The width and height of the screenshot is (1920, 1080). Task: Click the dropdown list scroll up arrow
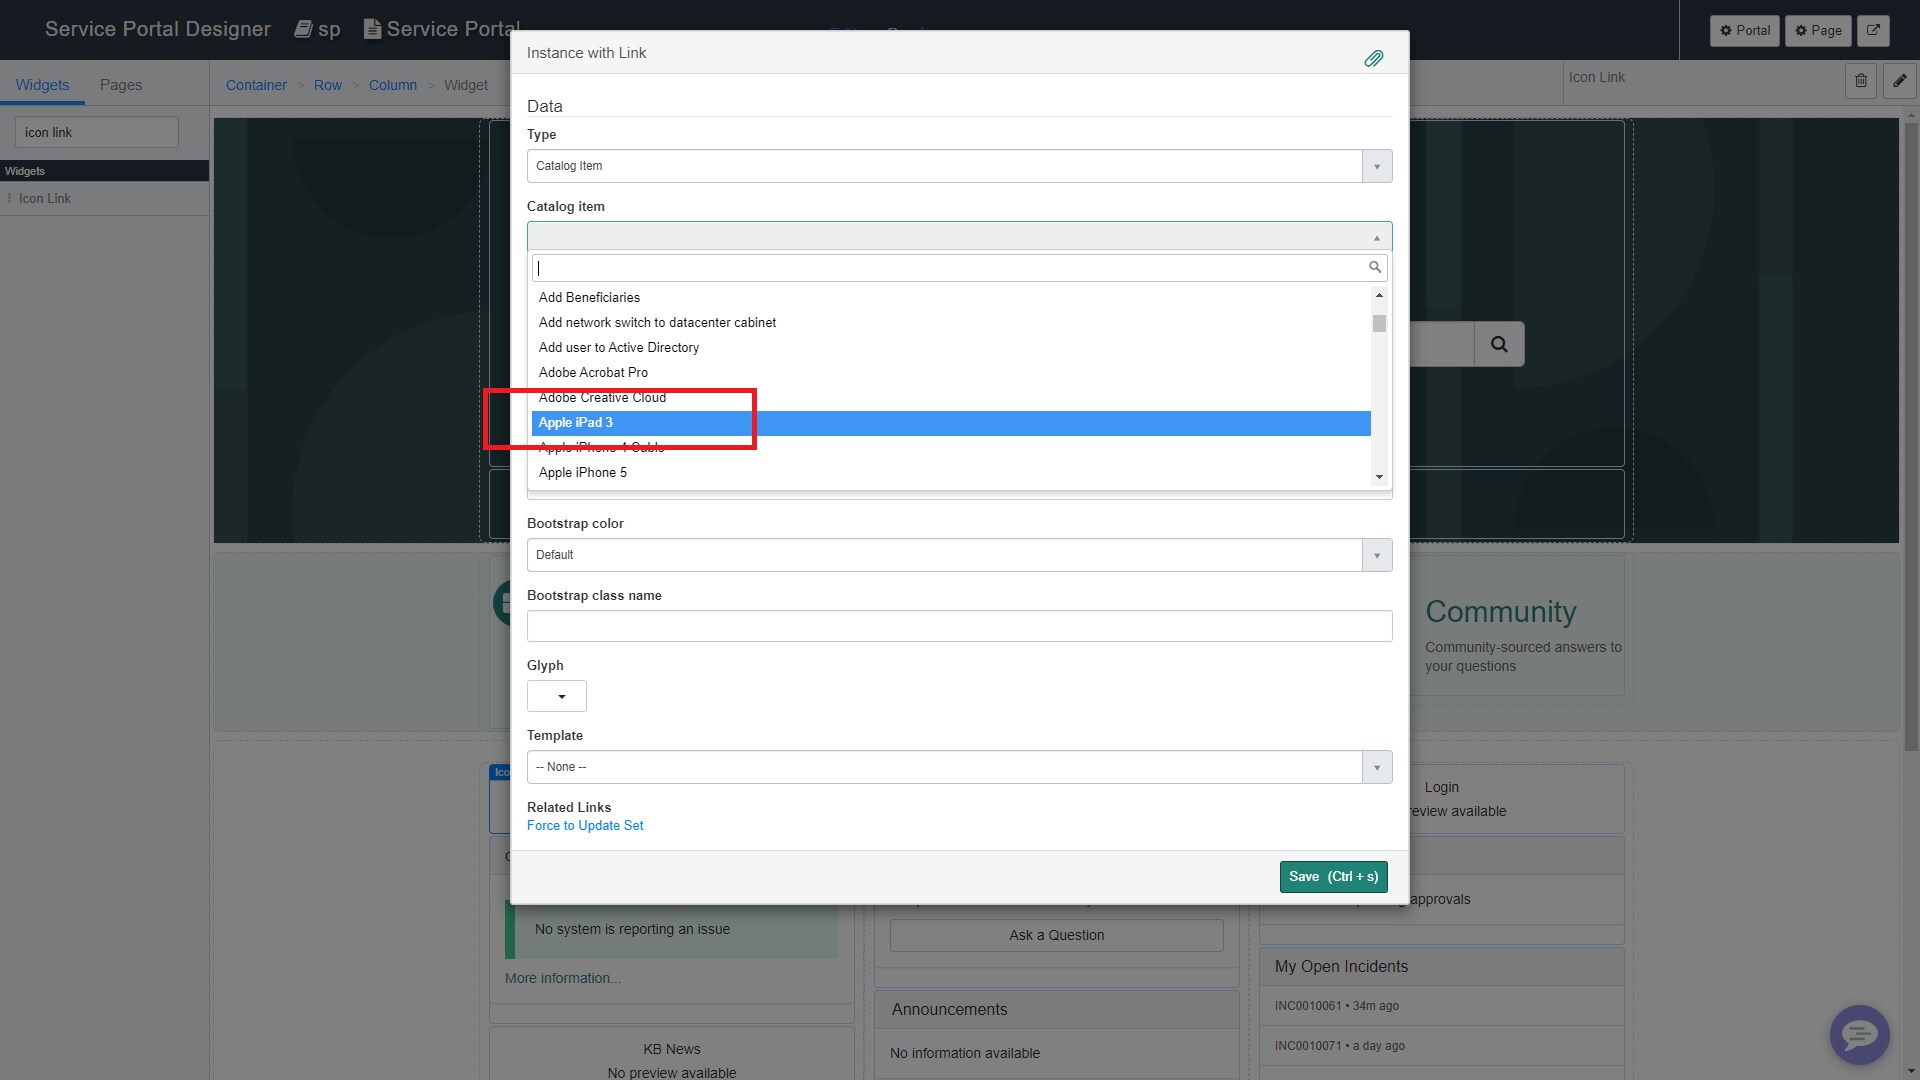[x=1379, y=295]
